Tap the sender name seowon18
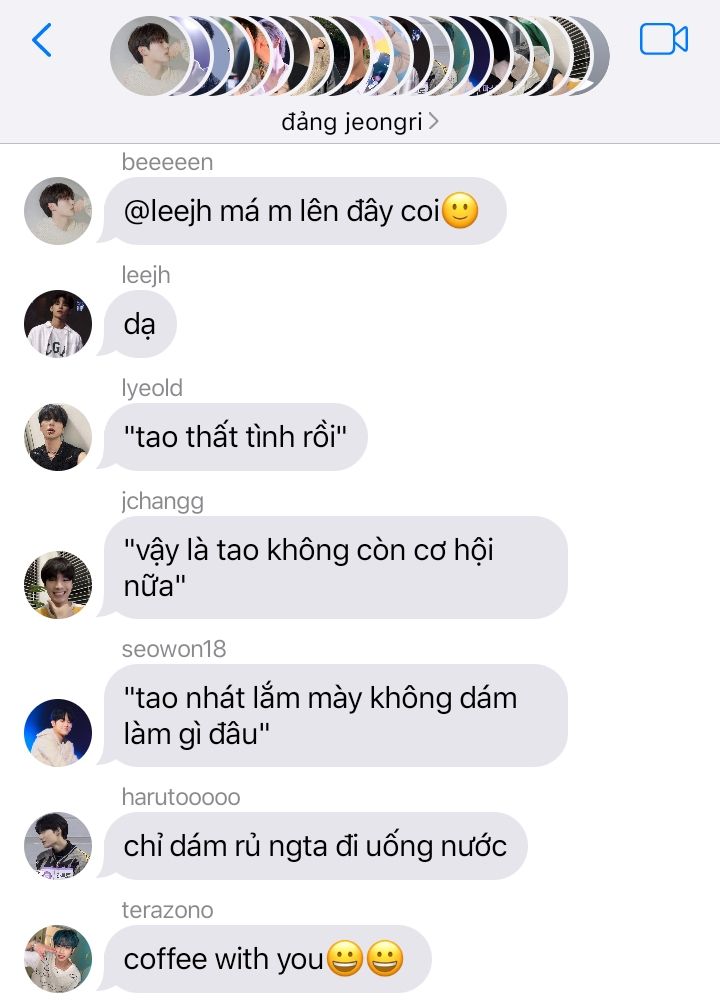This screenshot has height=1000, width=720. (174, 649)
